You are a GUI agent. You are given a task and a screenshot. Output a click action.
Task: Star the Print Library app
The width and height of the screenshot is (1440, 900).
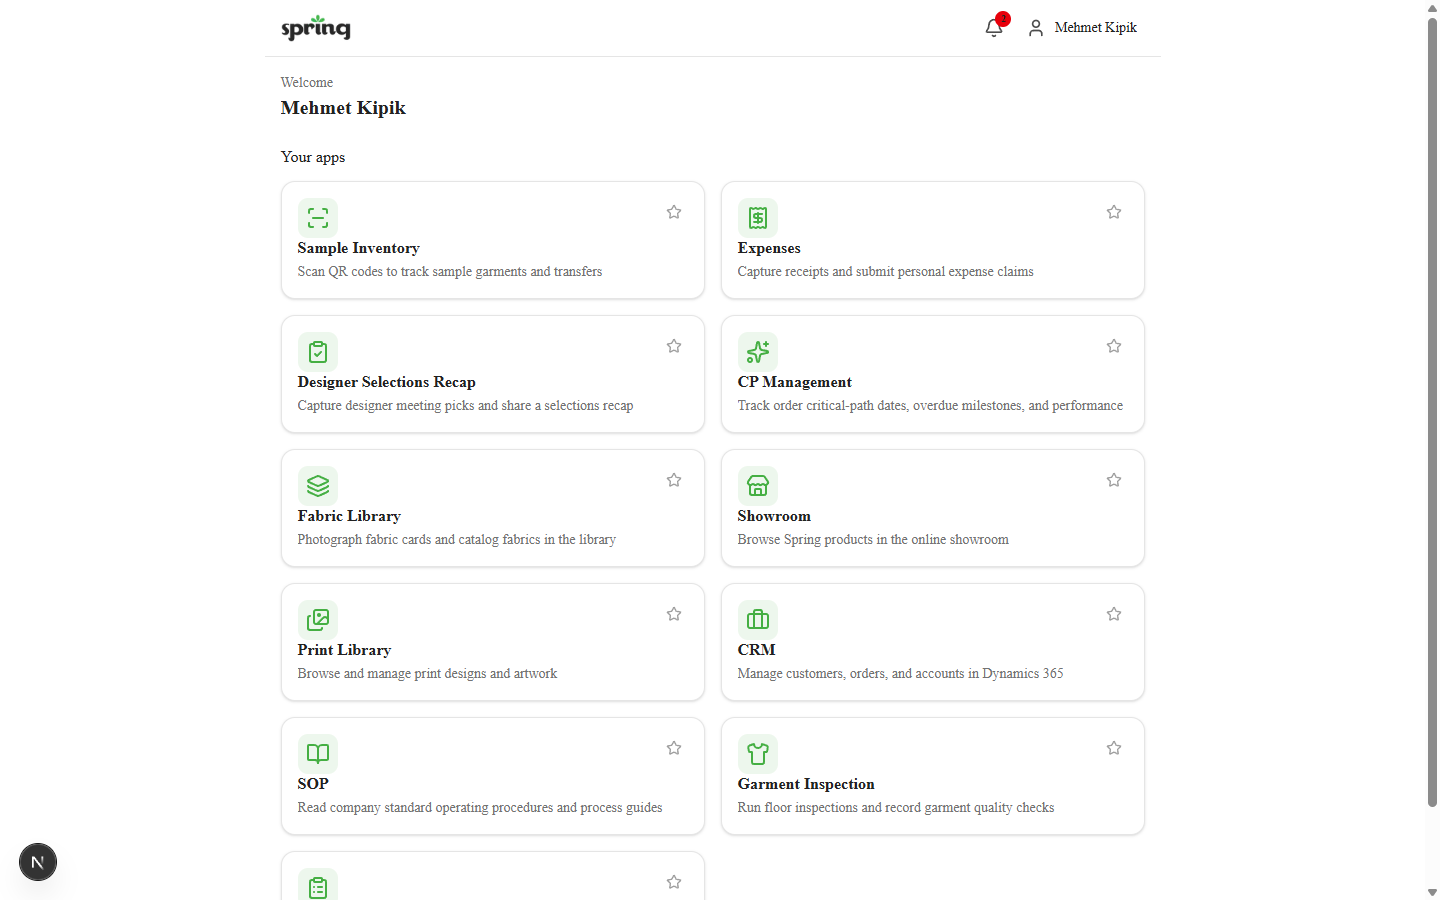coord(674,614)
